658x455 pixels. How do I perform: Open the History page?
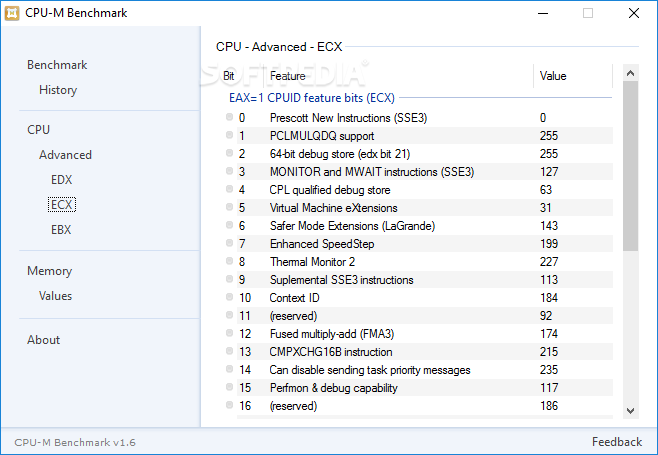[58, 90]
